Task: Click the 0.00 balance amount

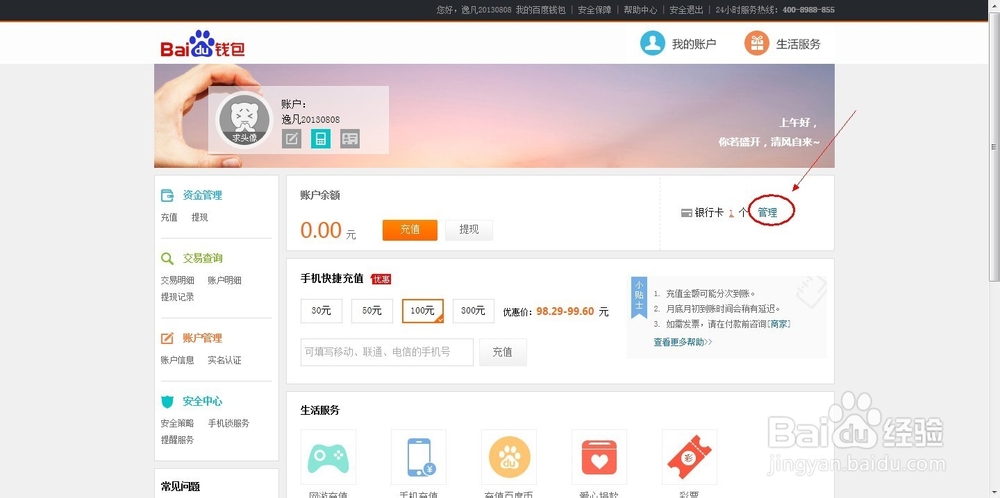Action: [321, 230]
